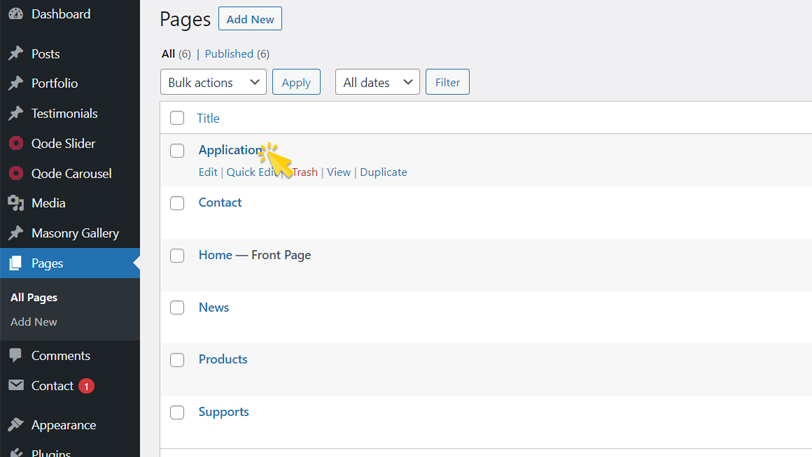
Task: Click the Appearance paintbrush icon
Action: [15, 425]
